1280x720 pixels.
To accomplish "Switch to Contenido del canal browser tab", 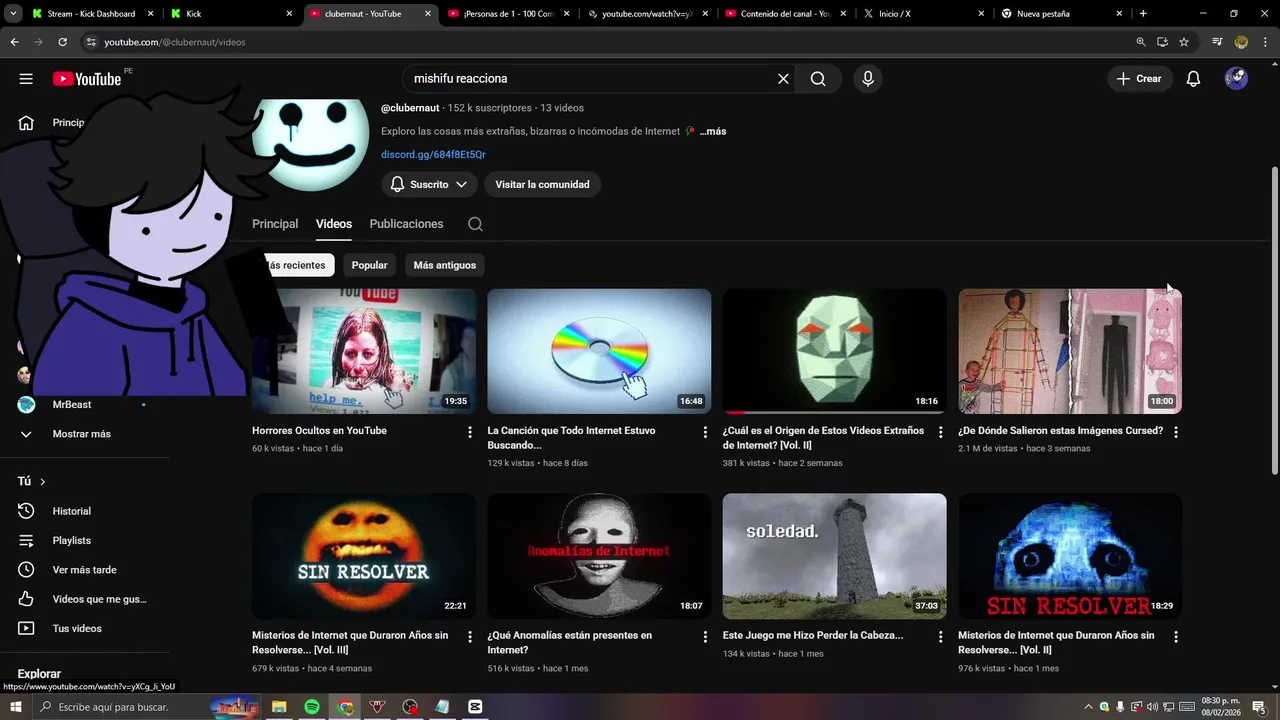I will (785, 14).
